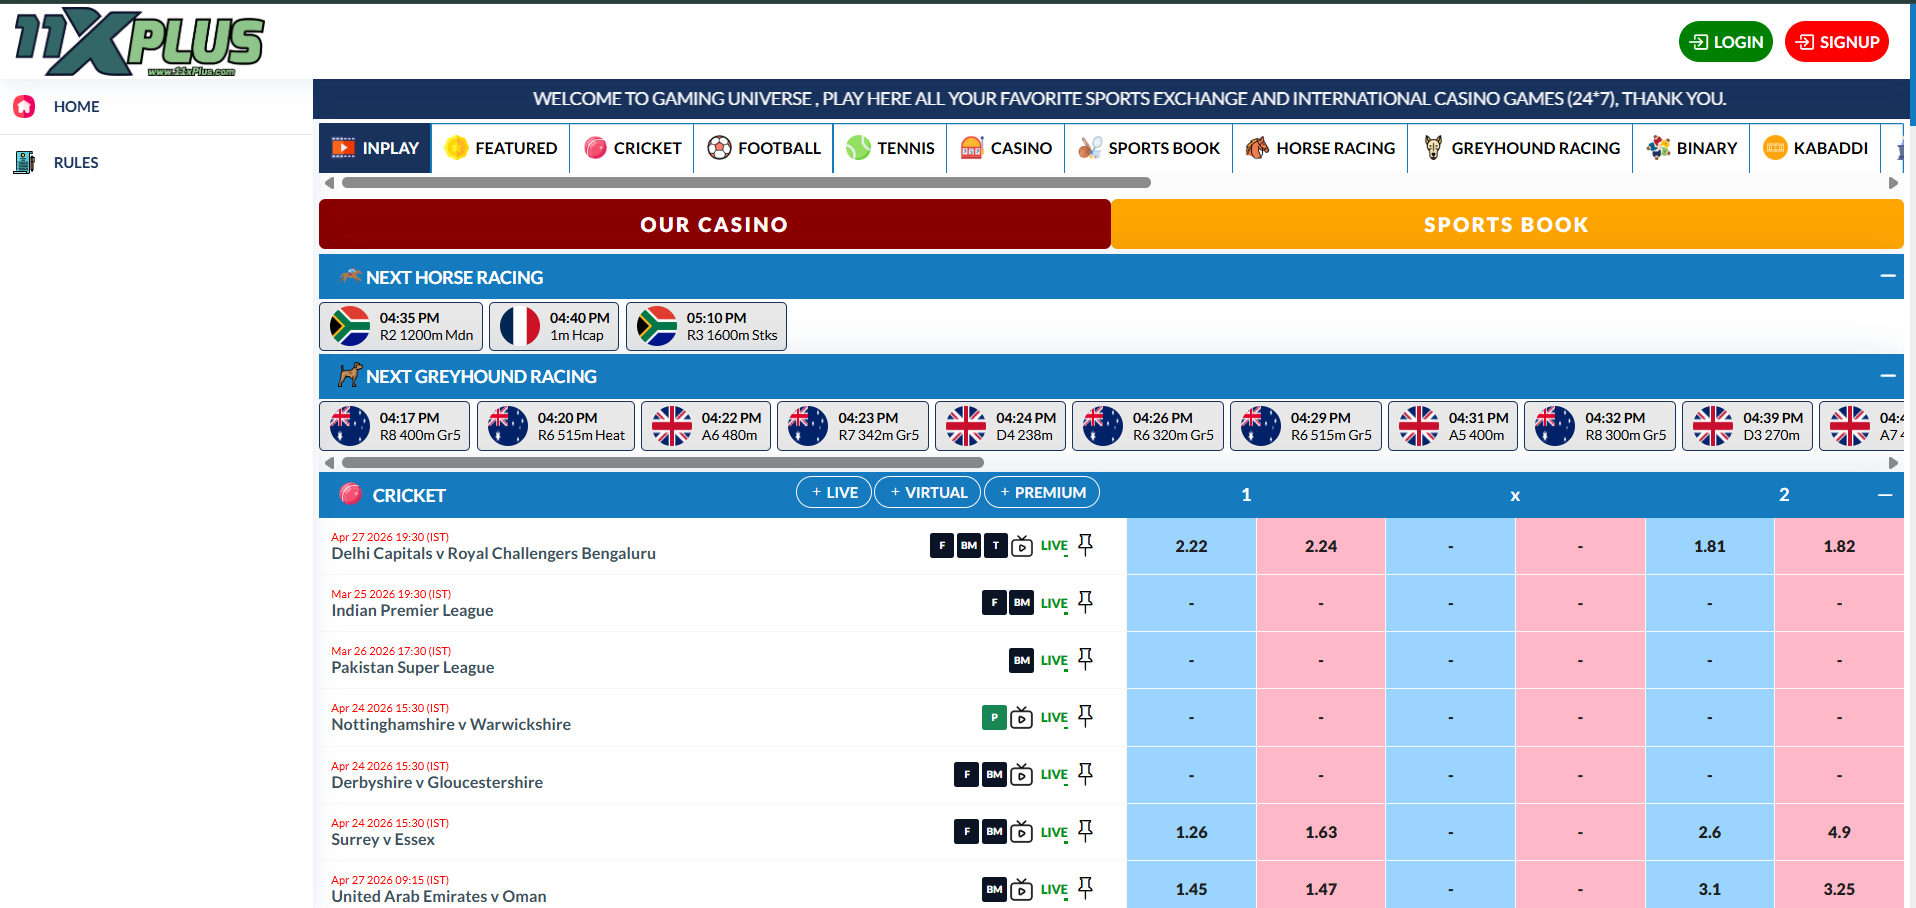Collapse the Next Greyhound Racing section
The width and height of the screenshot is (1916, 908).
pyautogui.click(x=1888, y=375)
